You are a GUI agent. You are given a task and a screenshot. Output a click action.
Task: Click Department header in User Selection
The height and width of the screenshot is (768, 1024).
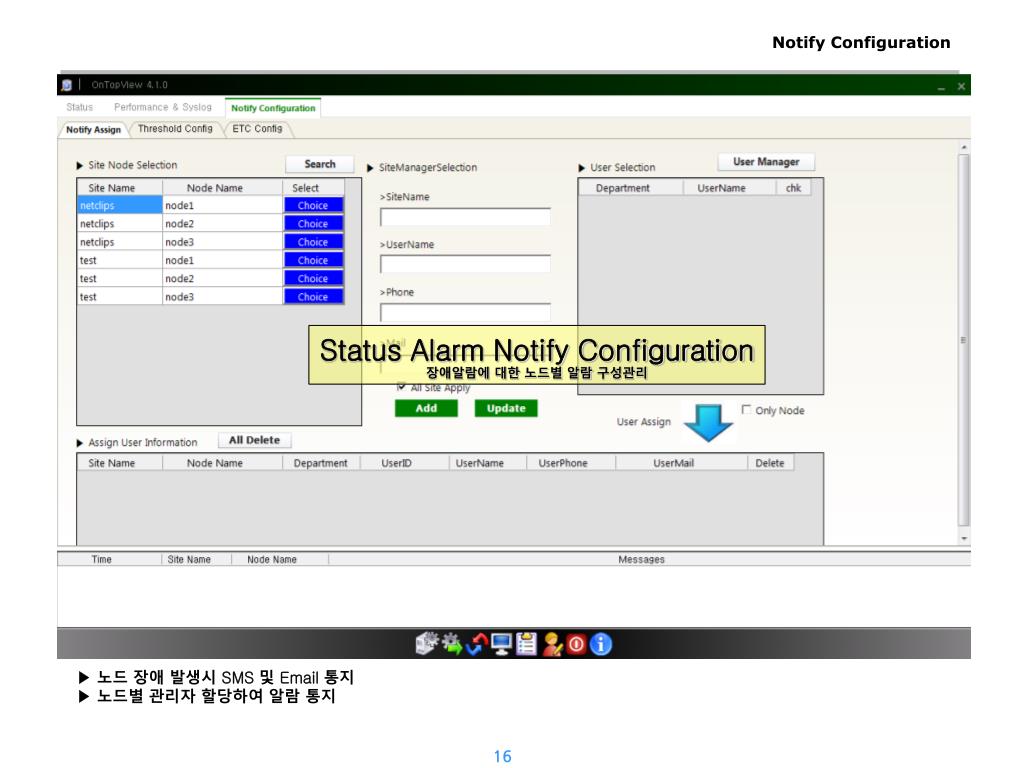tap(630, 187)
